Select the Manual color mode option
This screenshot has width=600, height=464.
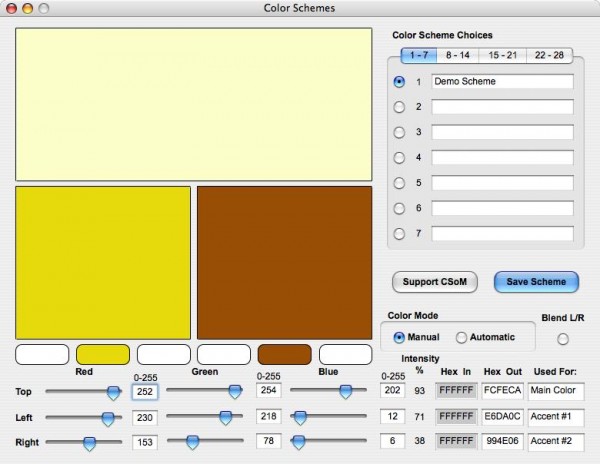coord(400,337)
